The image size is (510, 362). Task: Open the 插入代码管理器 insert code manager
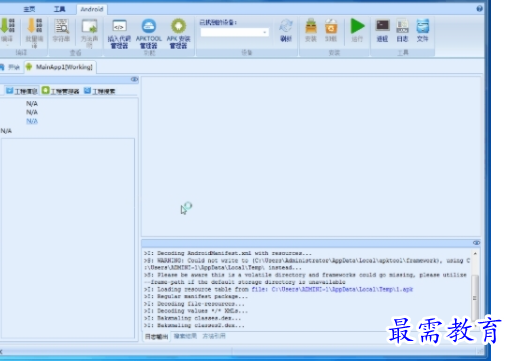click(119, 33)
